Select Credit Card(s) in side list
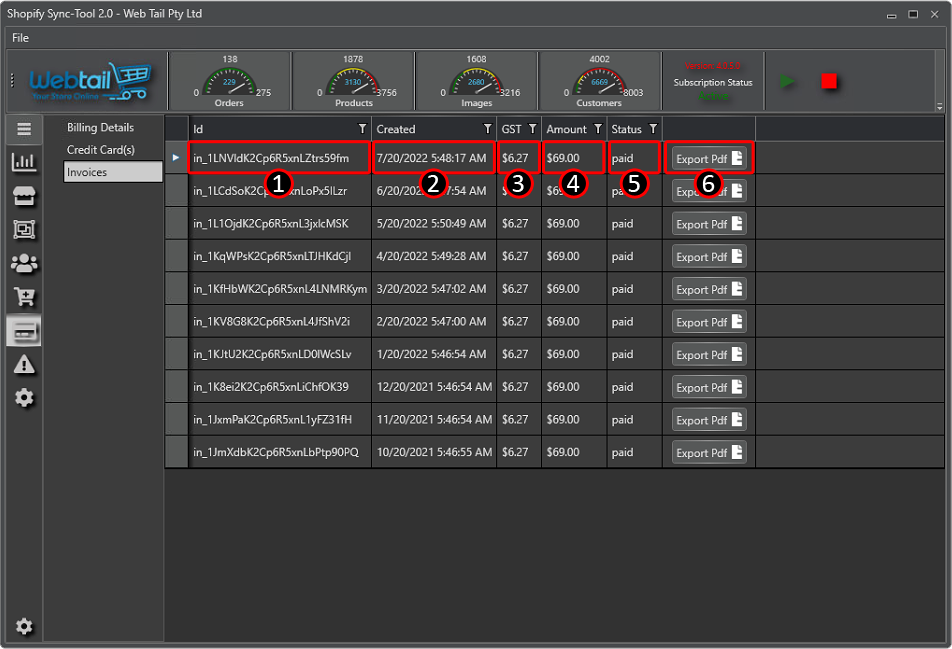This screenshot has height=649, width=952. tap(100, 150)
